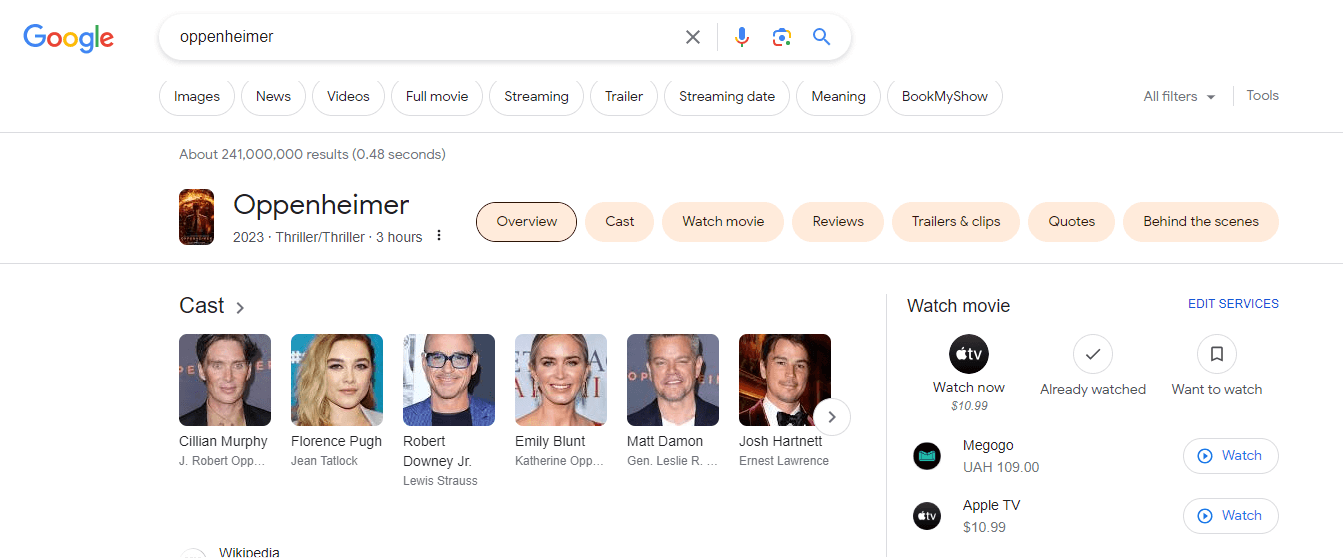Click Apple TV service logo in list

[x=927, y=516]
